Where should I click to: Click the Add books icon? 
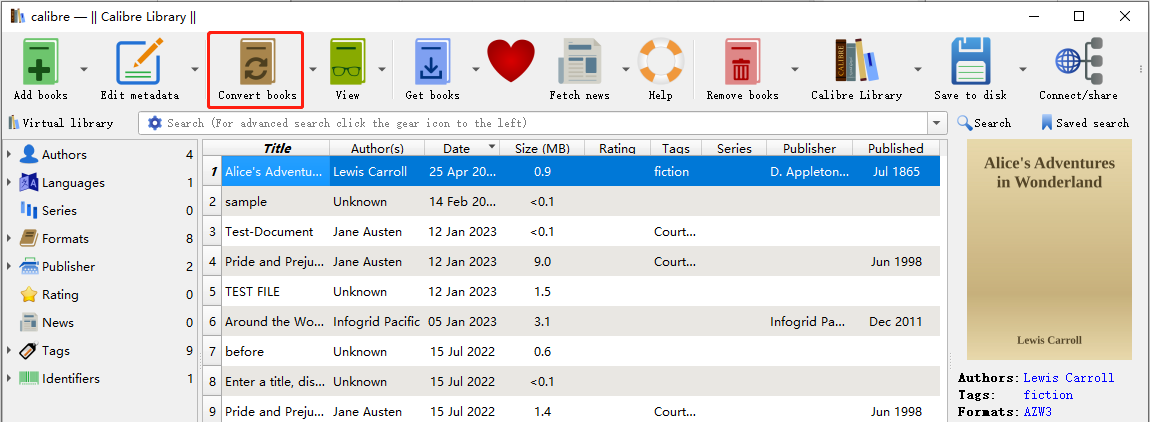[x=40, y=62]
